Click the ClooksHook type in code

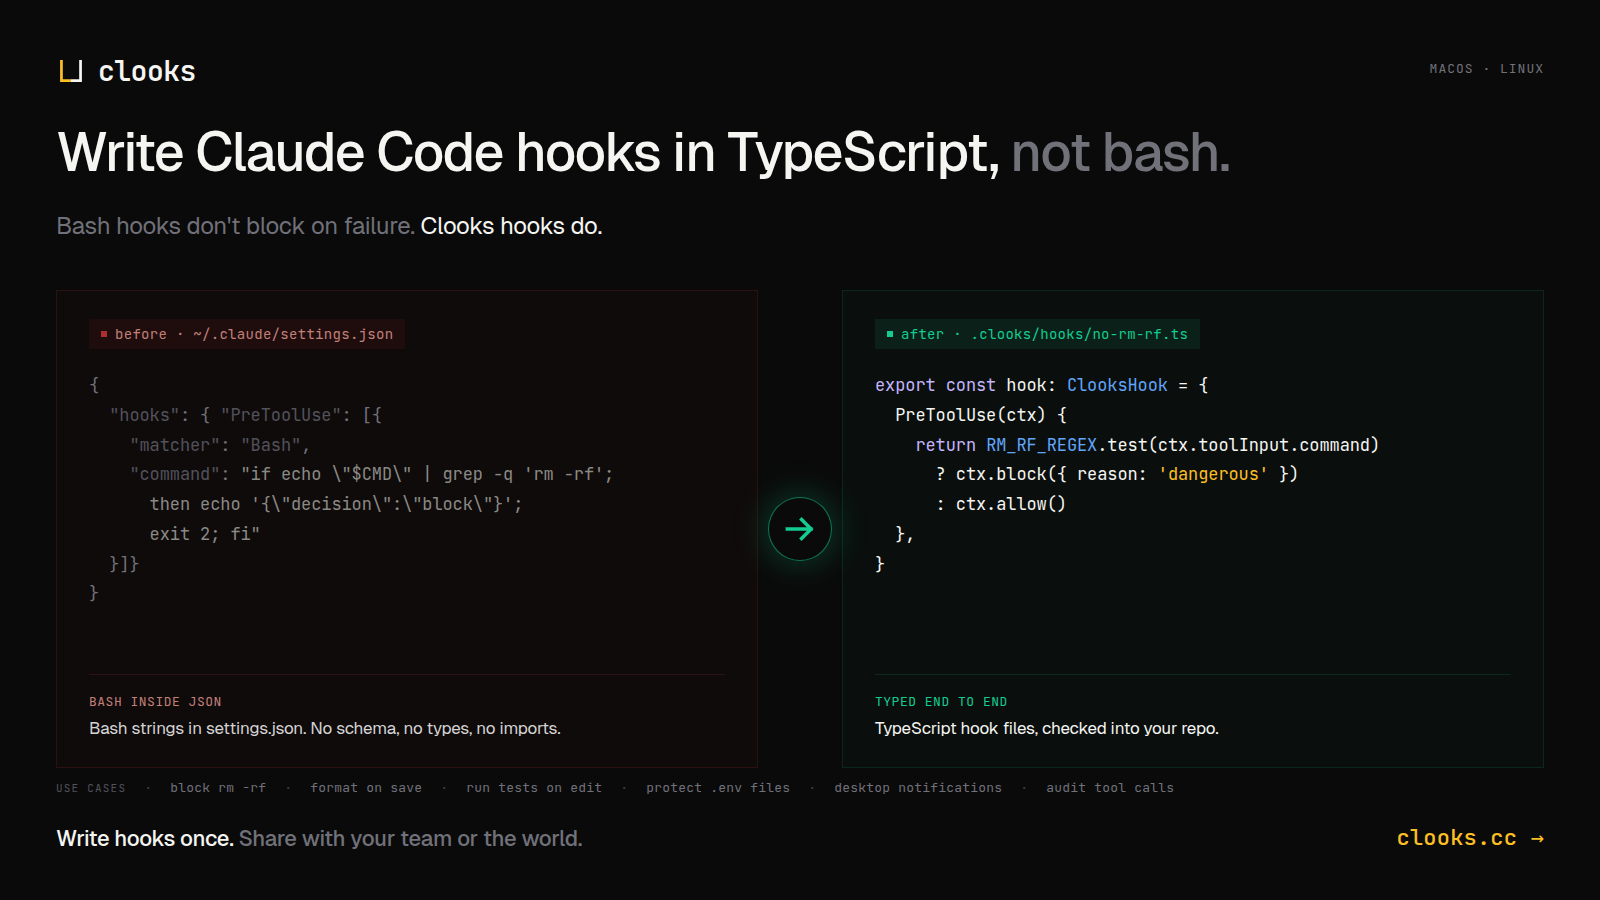click(1117, 385)
